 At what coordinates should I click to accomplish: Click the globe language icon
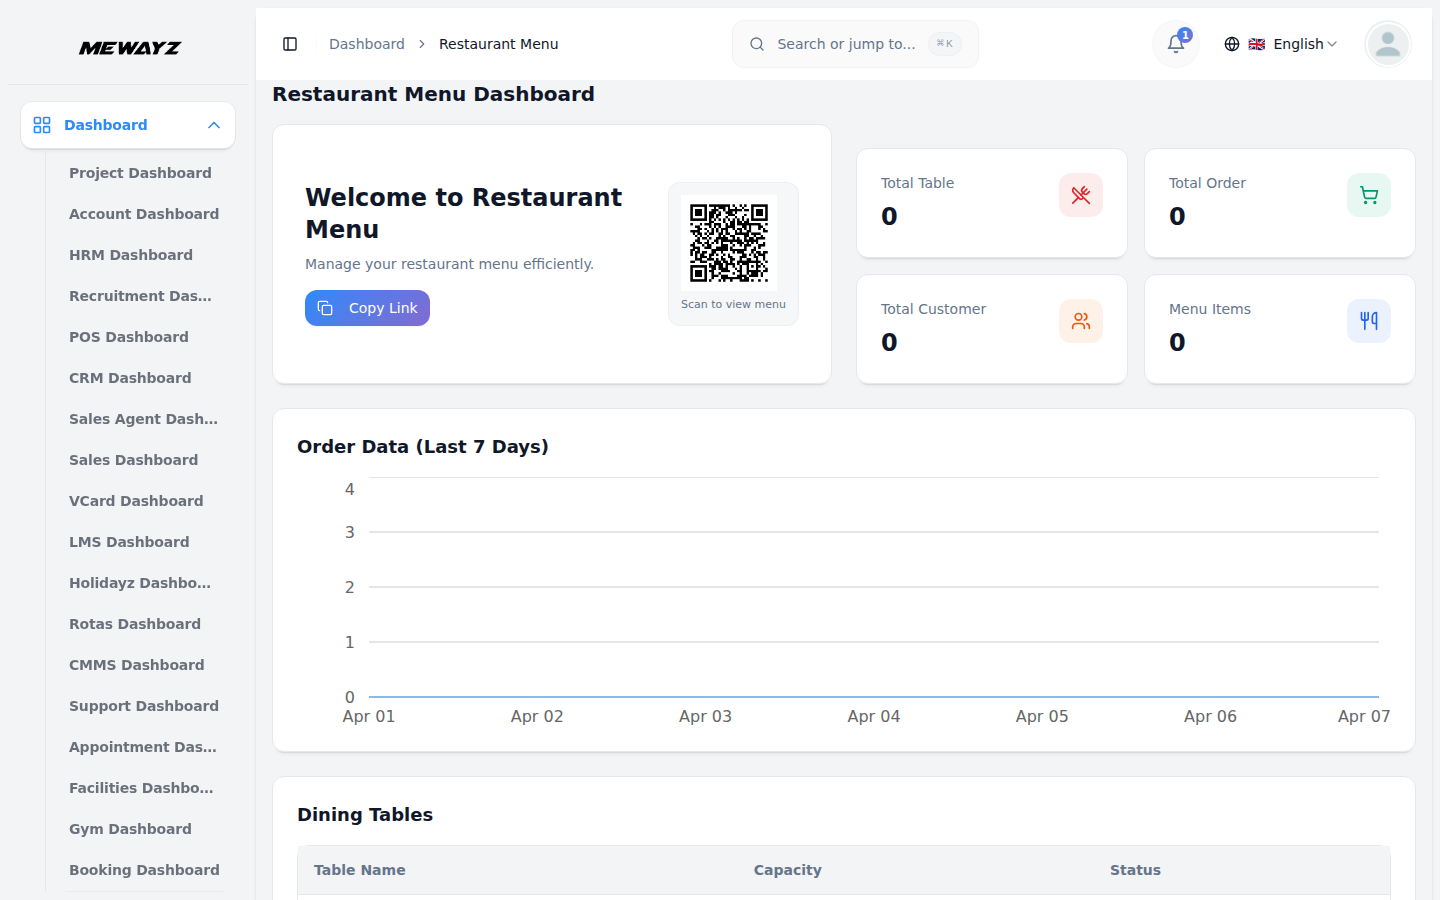(x=1232, y=44)
